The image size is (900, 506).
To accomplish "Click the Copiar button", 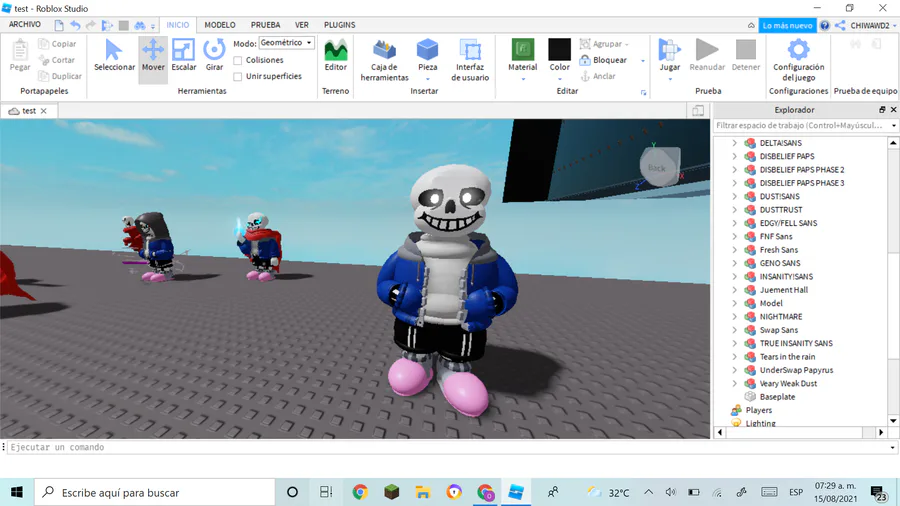I will (x=57, y=44).
